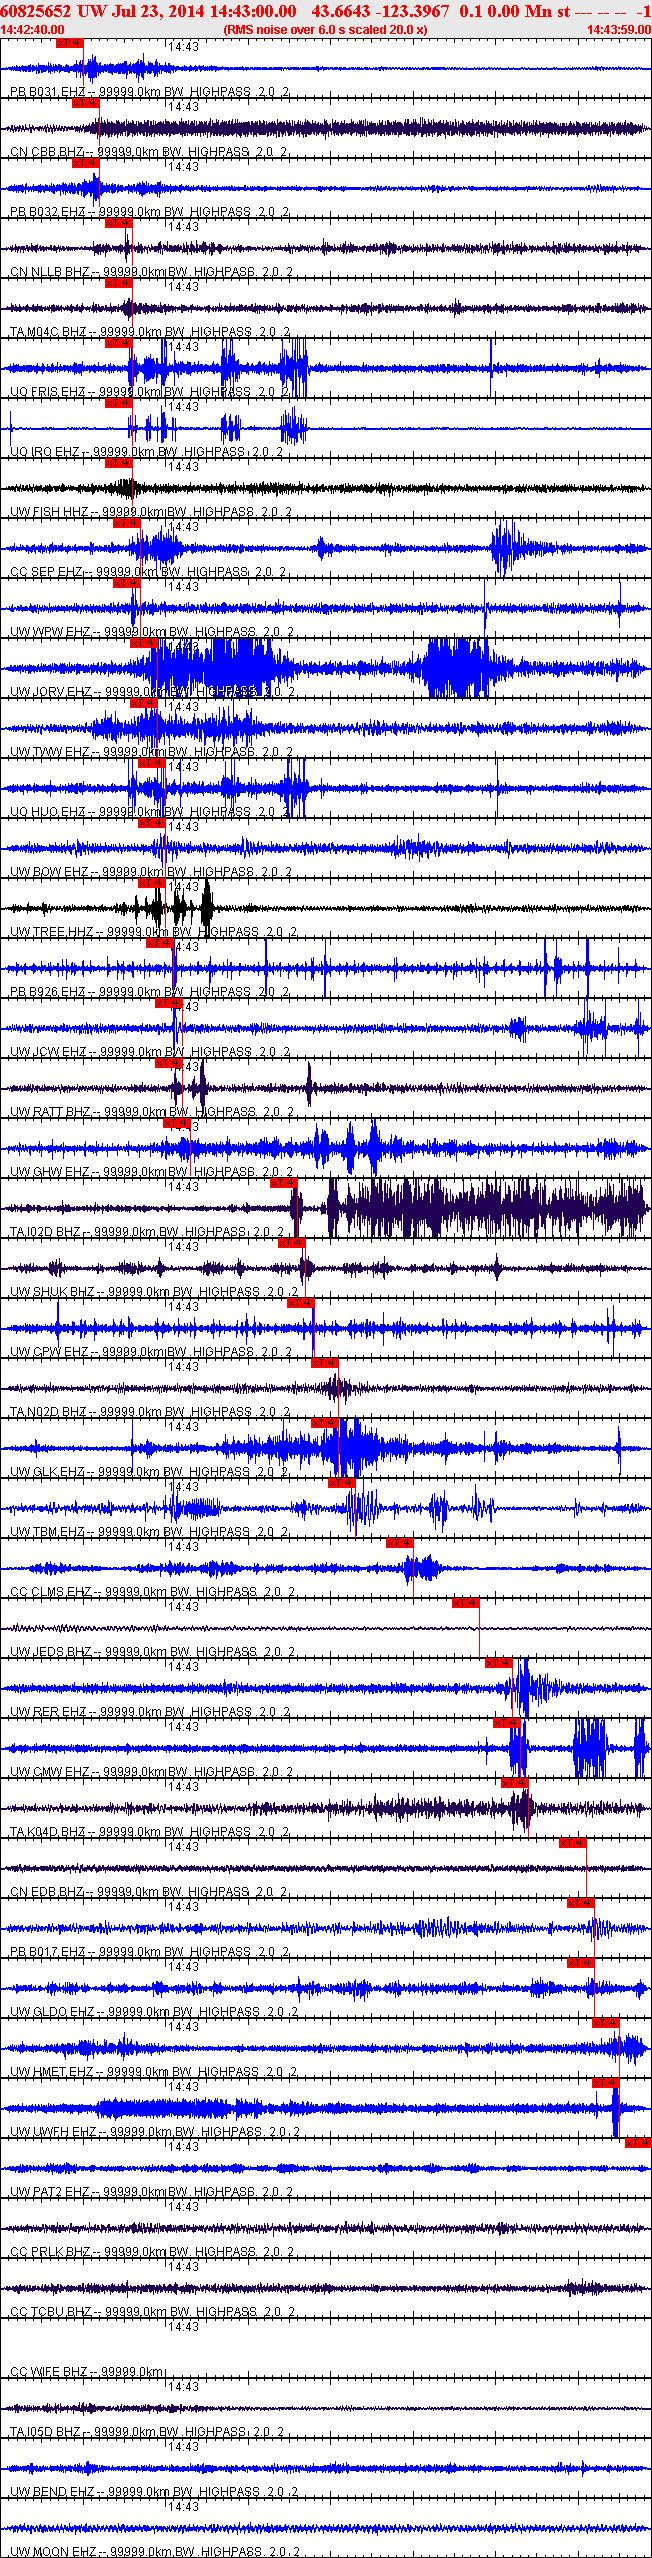Select the PB B032 EHZ station label
652x2558 pixels.
150,212
